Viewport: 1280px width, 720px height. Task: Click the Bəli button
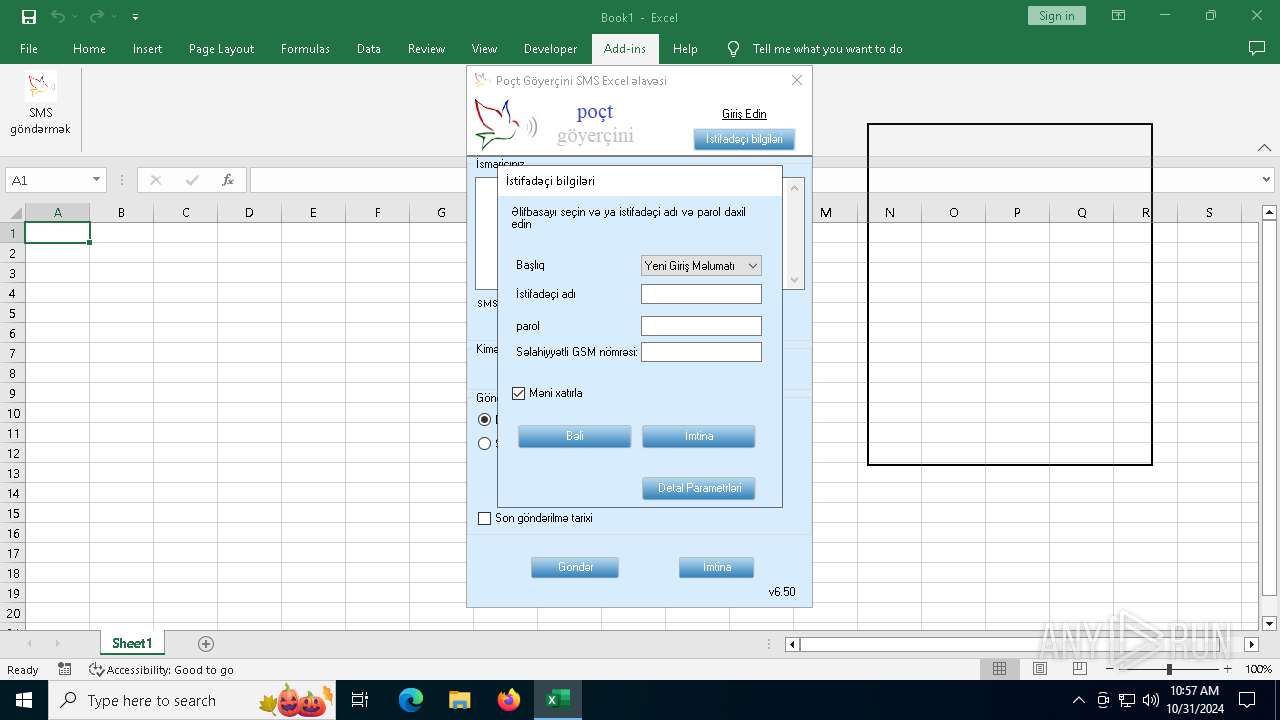(575, 436)
